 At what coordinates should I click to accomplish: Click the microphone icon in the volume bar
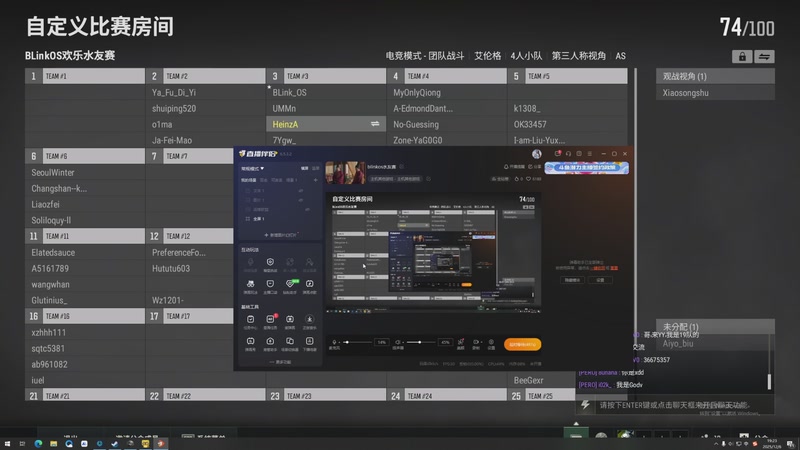[334, 342]
